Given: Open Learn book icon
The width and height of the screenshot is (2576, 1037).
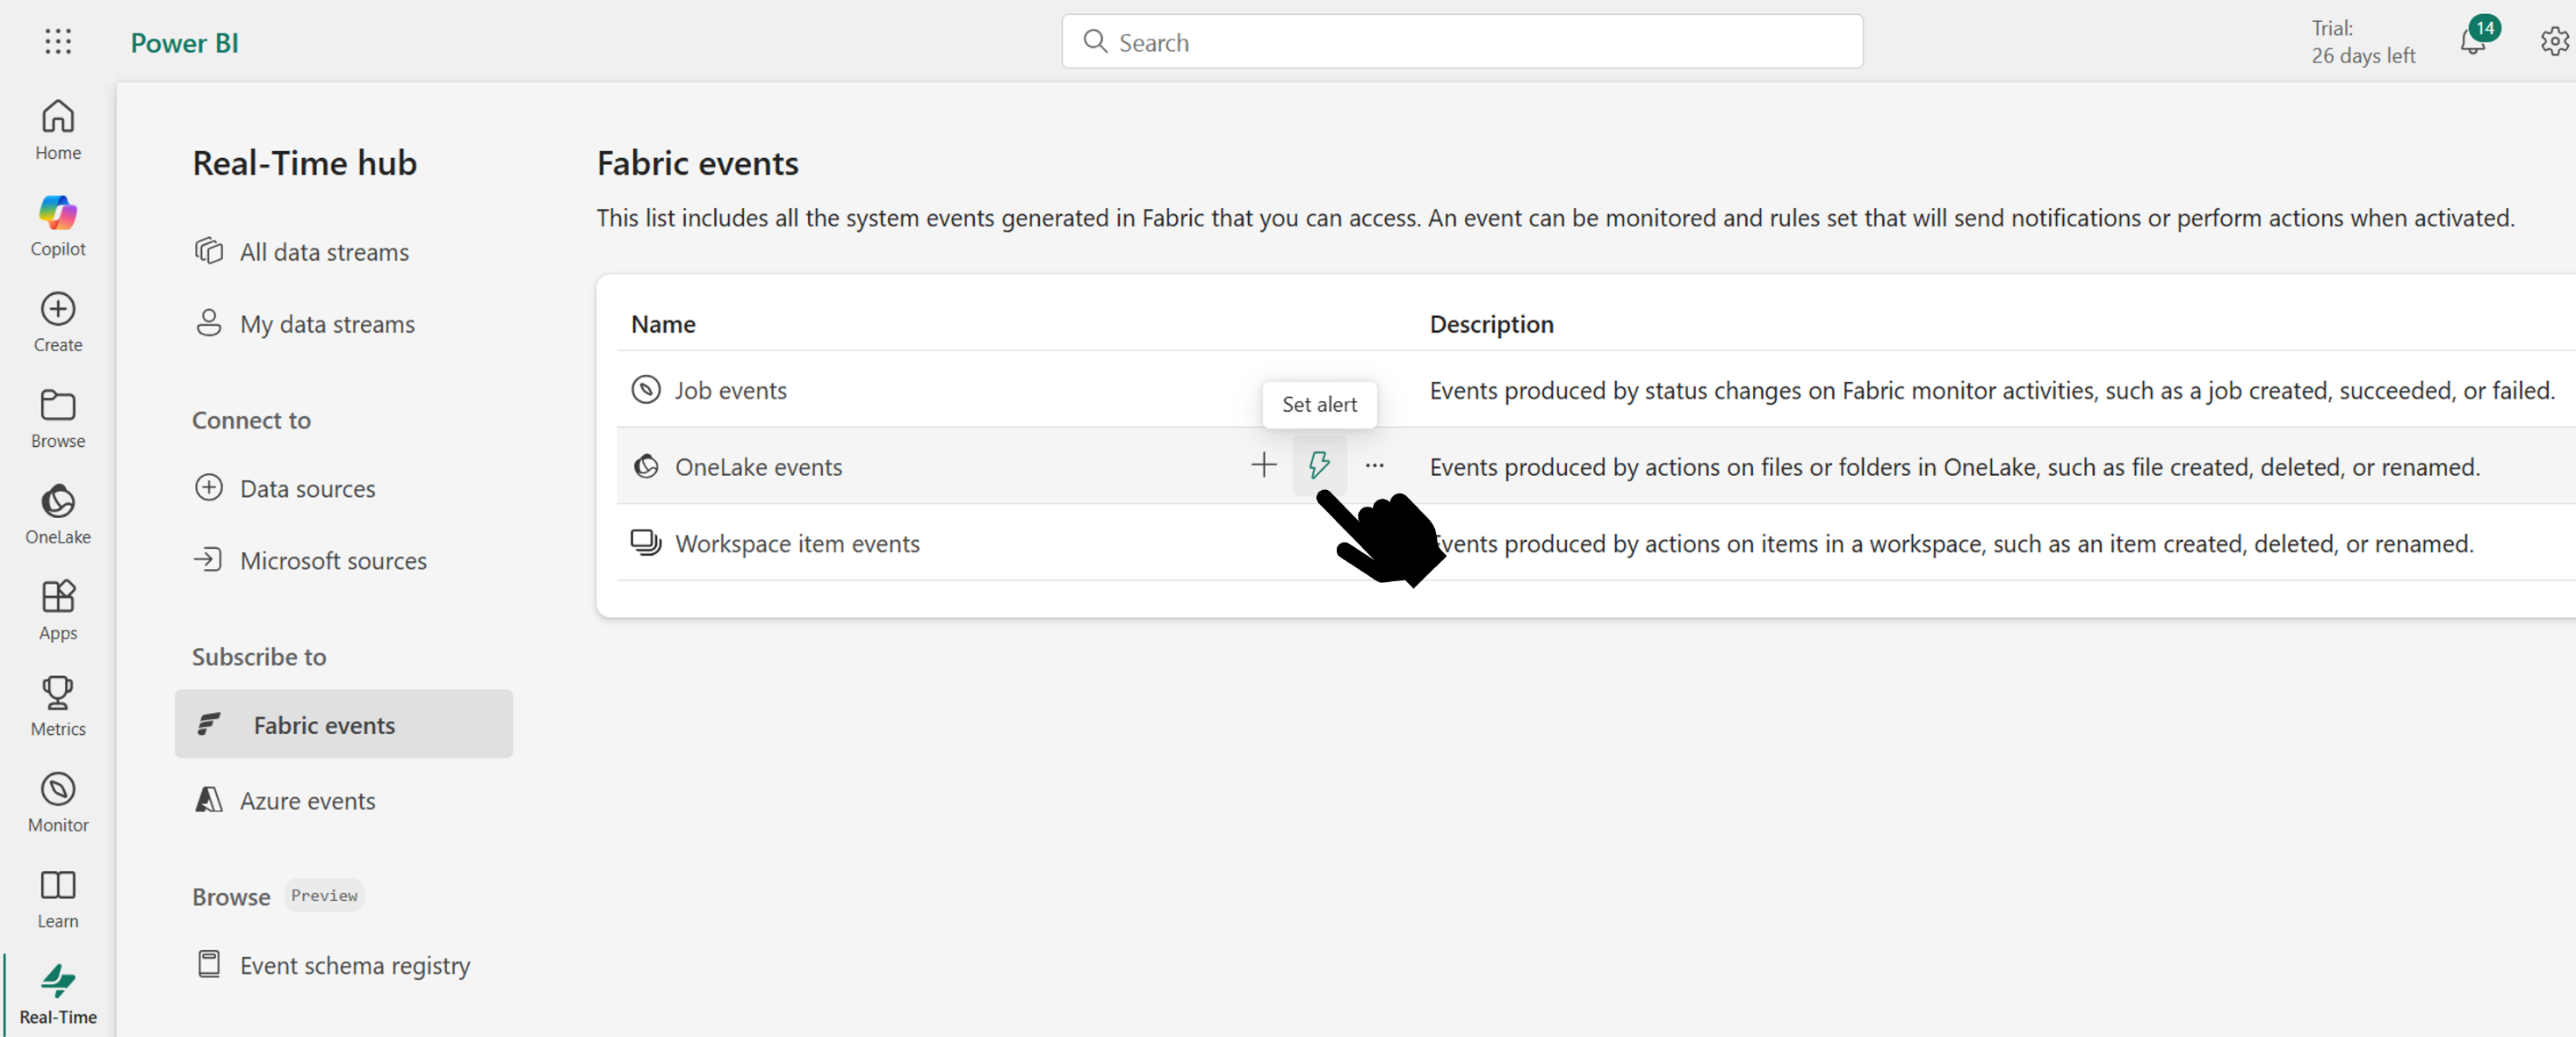Looking at the screenshot, I should [x=58, y=884].
